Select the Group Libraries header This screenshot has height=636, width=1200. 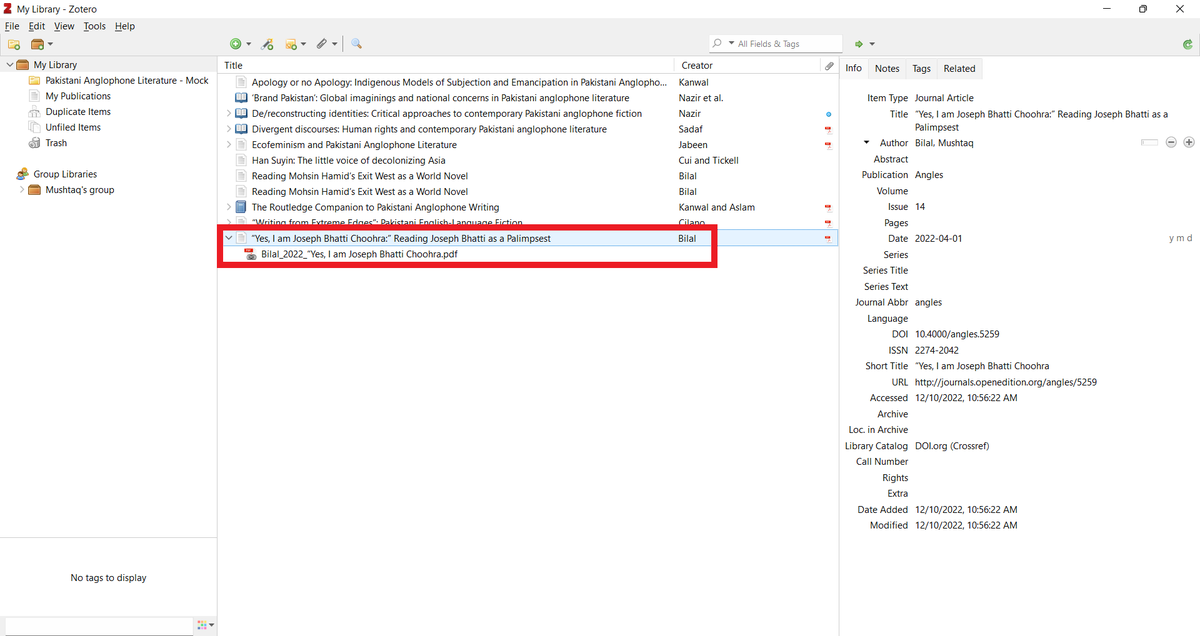click(65, 174)
